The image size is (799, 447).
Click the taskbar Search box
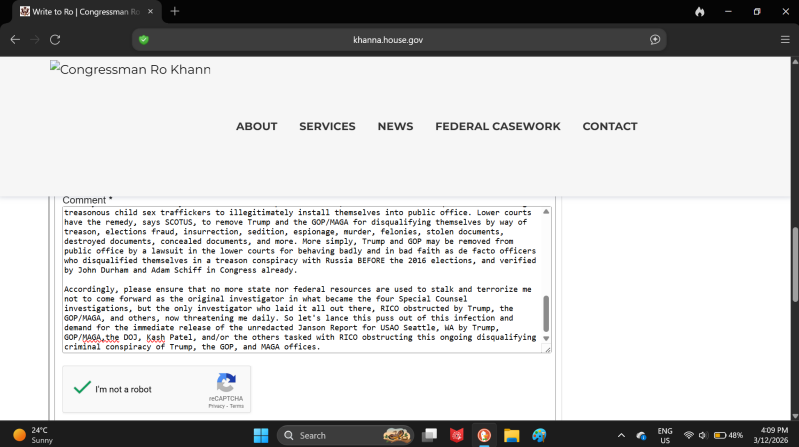[345, 435]
